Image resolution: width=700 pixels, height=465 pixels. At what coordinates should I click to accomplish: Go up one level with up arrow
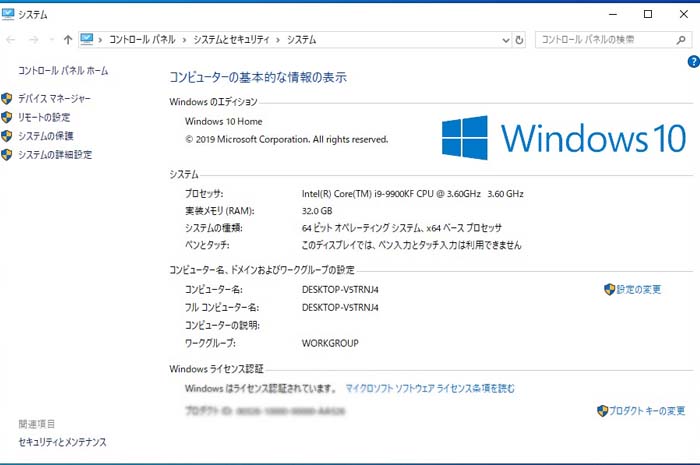[68, 40]
